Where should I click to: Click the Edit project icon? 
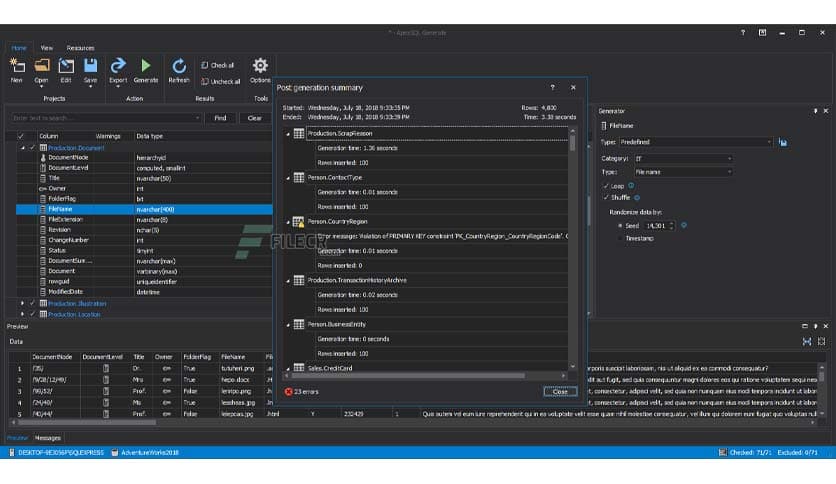(66, 67)
